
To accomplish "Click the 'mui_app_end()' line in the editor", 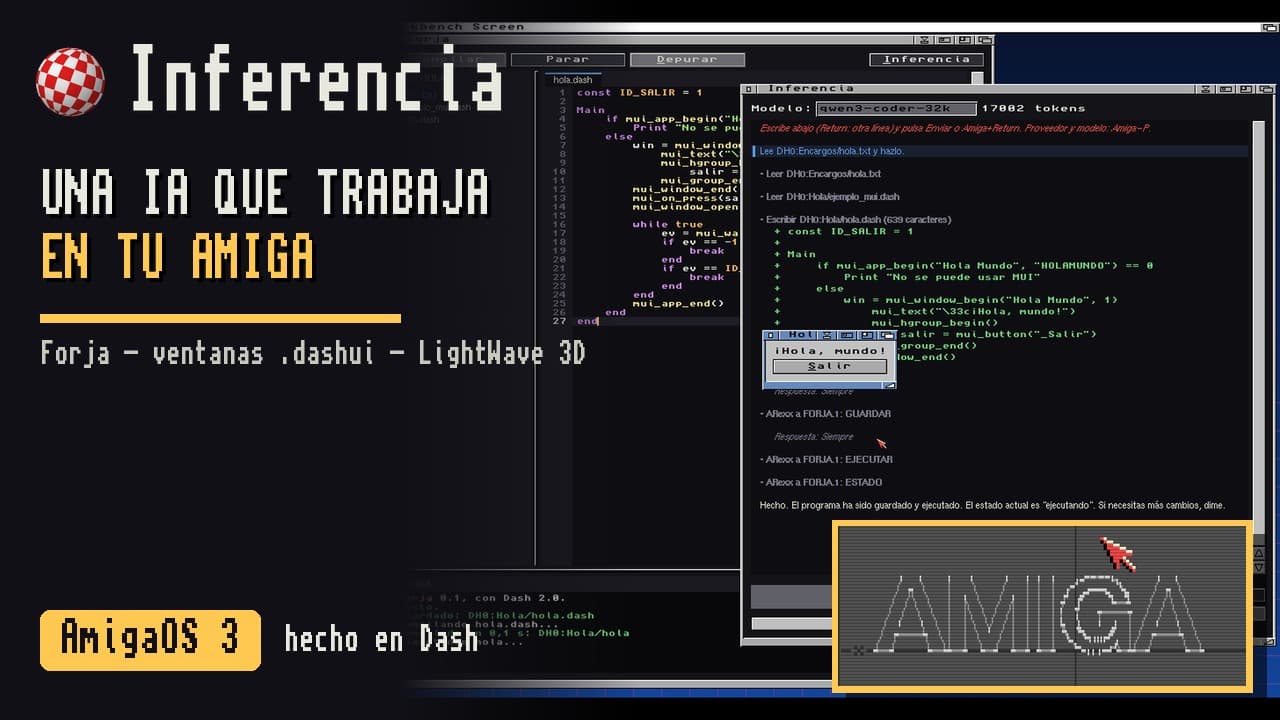I will [x=678, y=302].
